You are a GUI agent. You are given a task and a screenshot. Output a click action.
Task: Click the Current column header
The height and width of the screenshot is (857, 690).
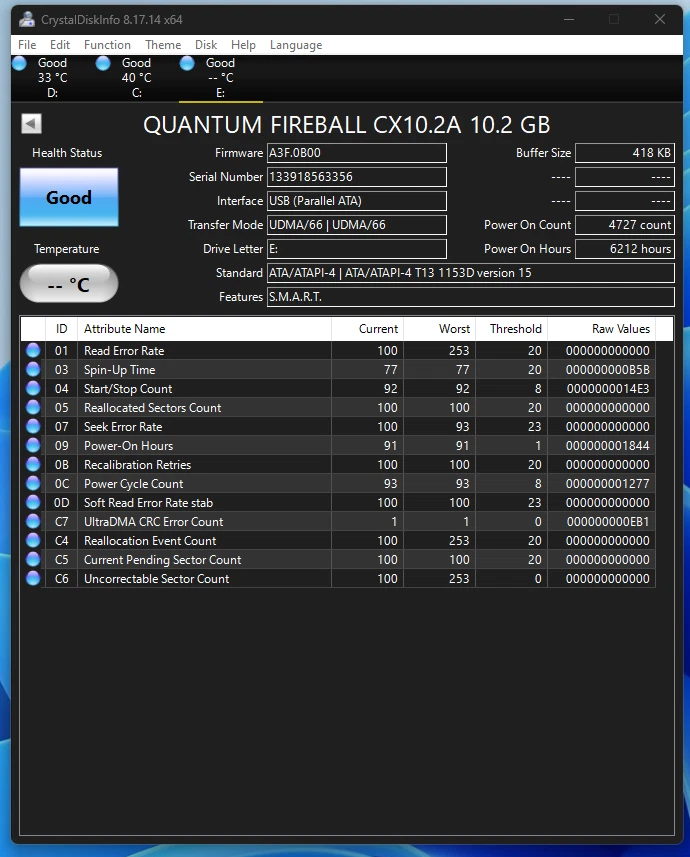point(367,329)
